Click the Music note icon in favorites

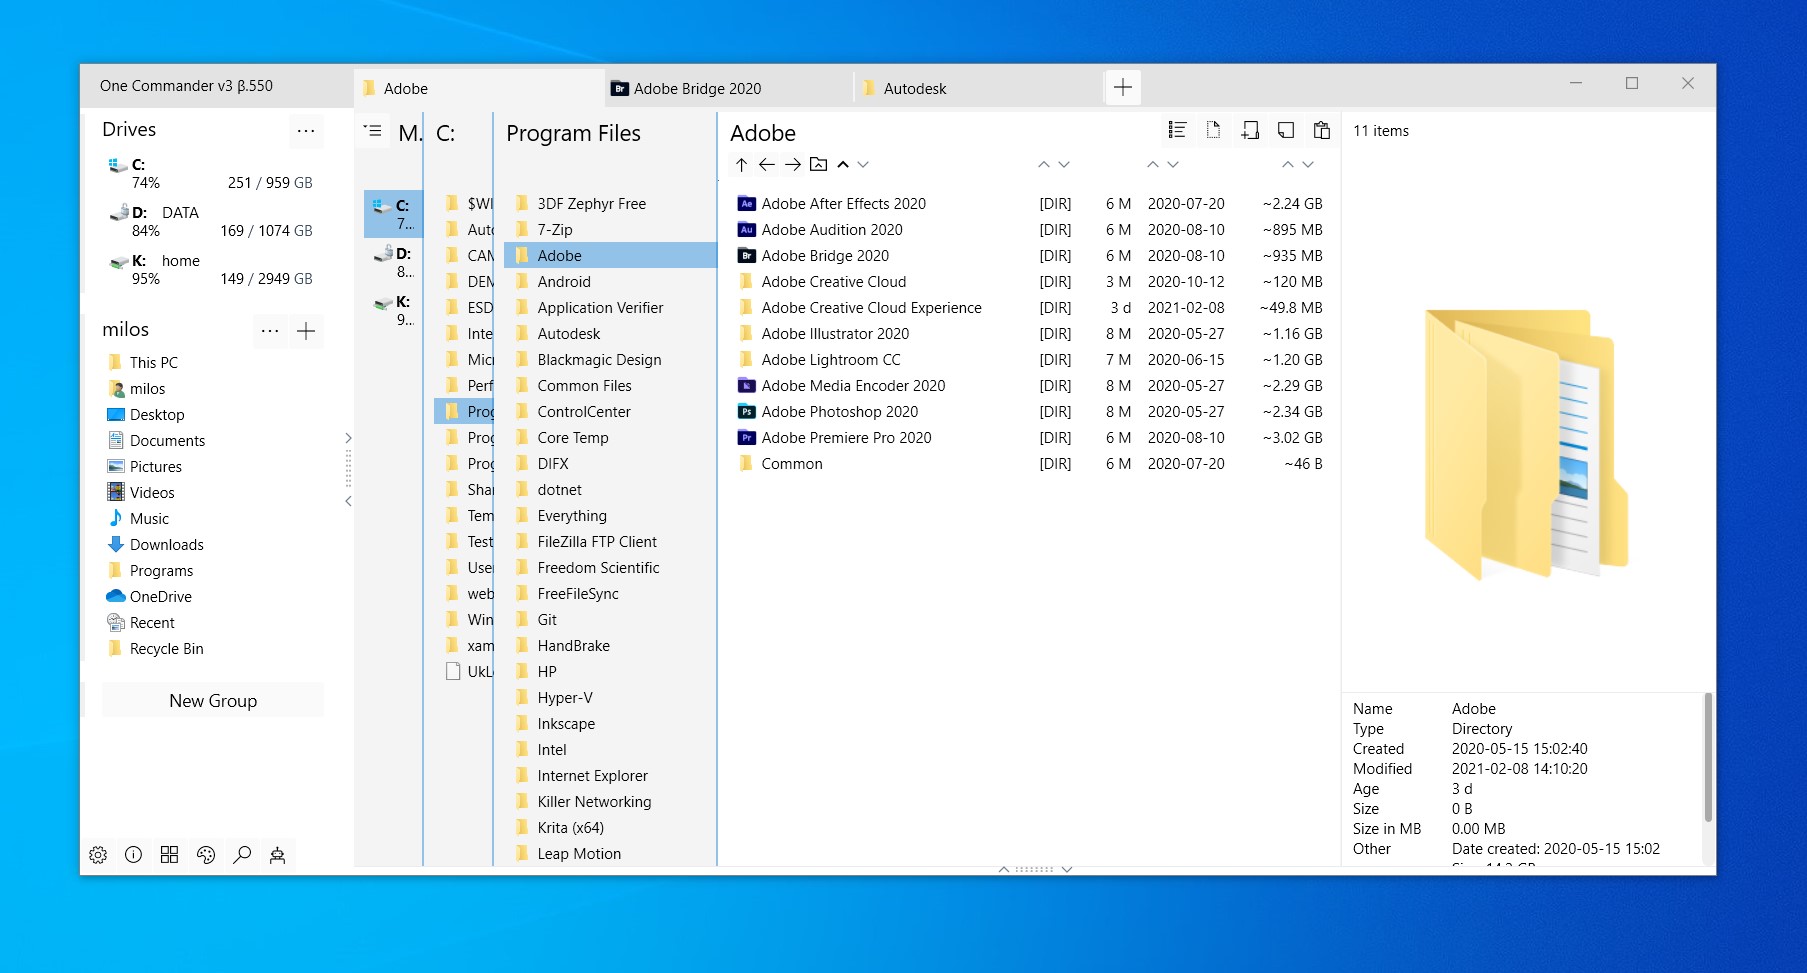pyautogui.click(x=116, y=519)
